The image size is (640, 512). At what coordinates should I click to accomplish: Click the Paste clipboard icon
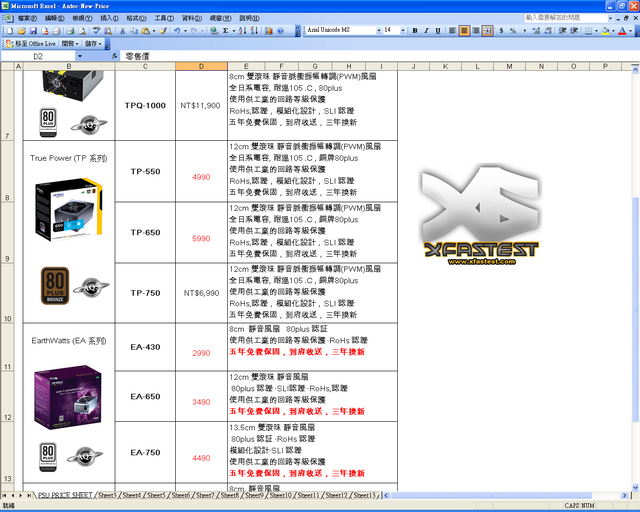(145, 31)
